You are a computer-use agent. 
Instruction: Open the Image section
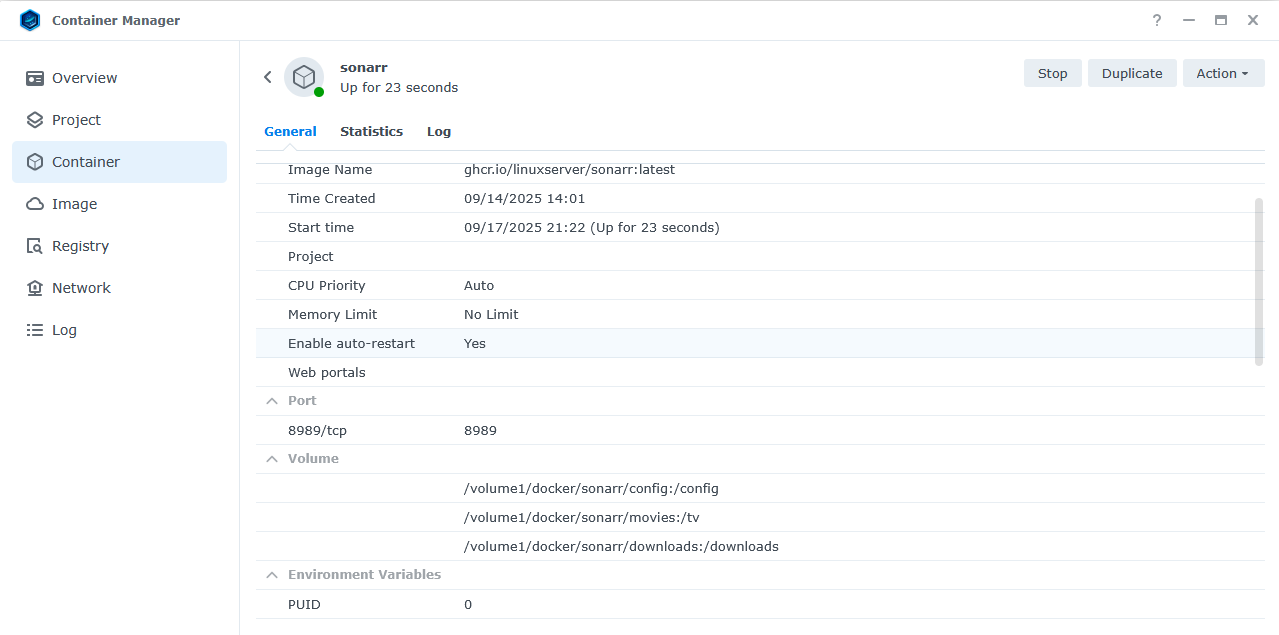[119, 204]
